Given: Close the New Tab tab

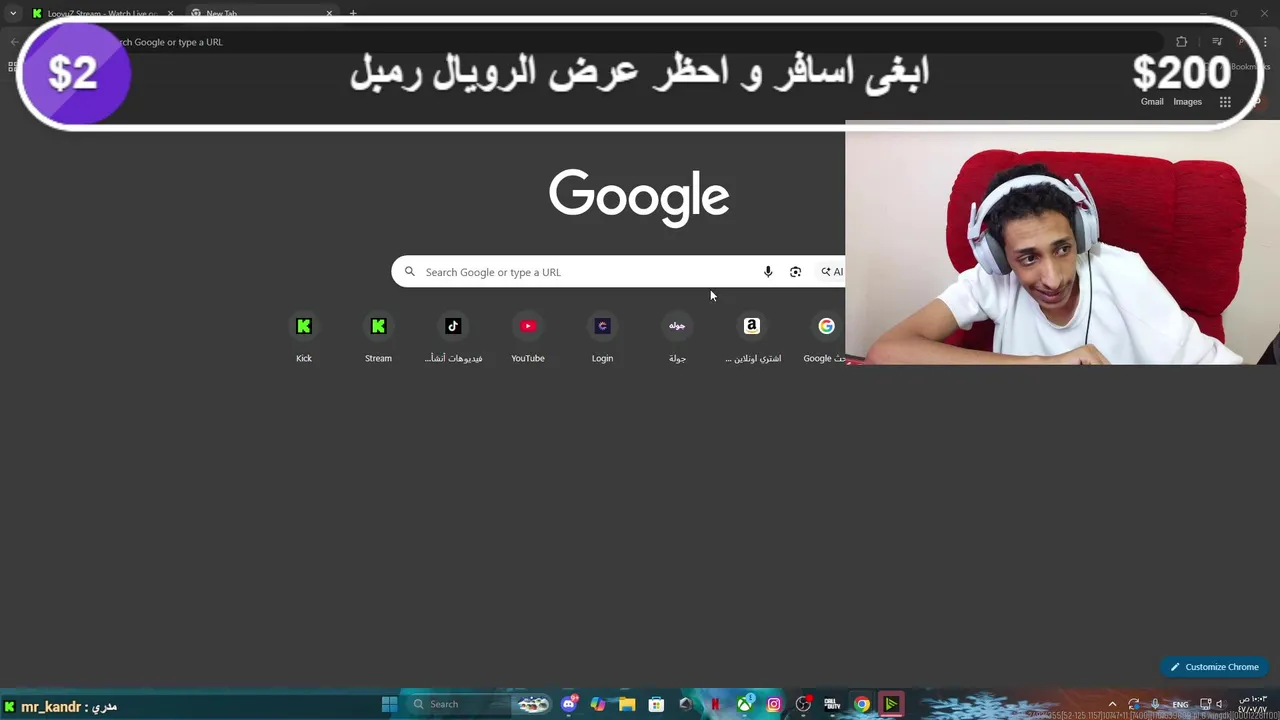Looking at the screenshot, I should tap(329, 14).
